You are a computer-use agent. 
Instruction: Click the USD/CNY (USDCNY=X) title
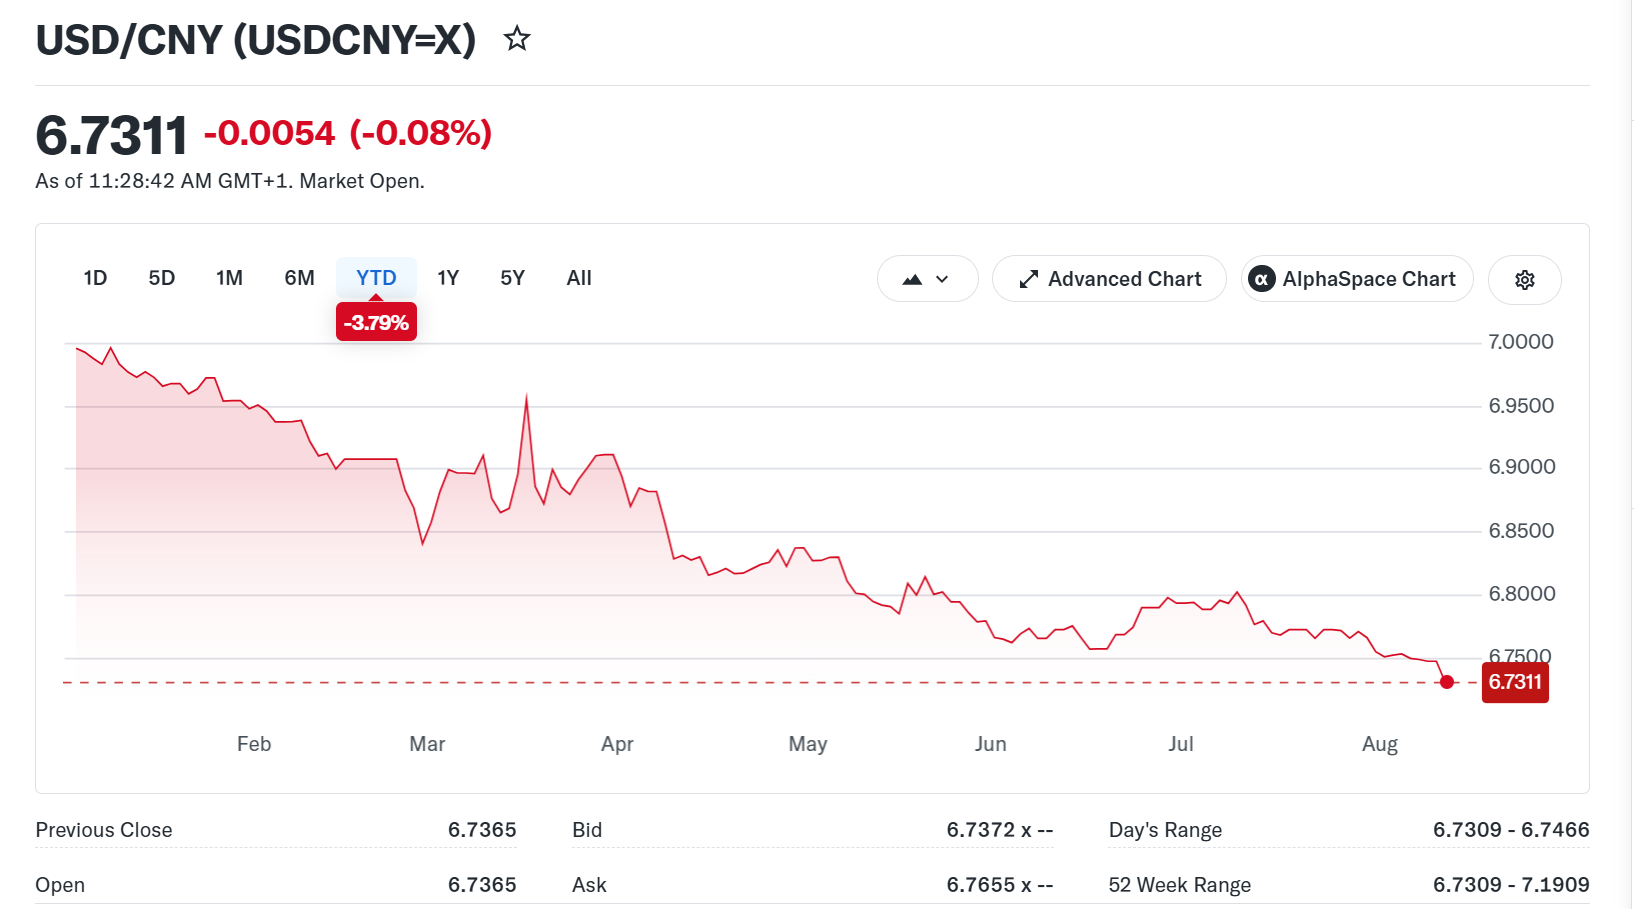[256, 40]
